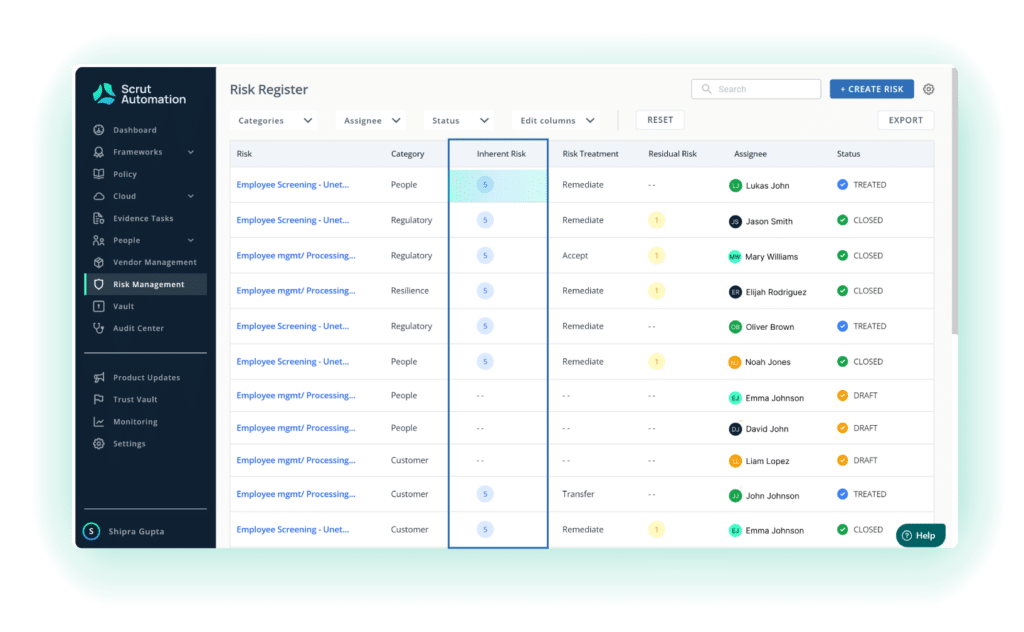Screen dimensions: 1024x632
Task: Click the RESET button
Action: click(x=660, y=120)
